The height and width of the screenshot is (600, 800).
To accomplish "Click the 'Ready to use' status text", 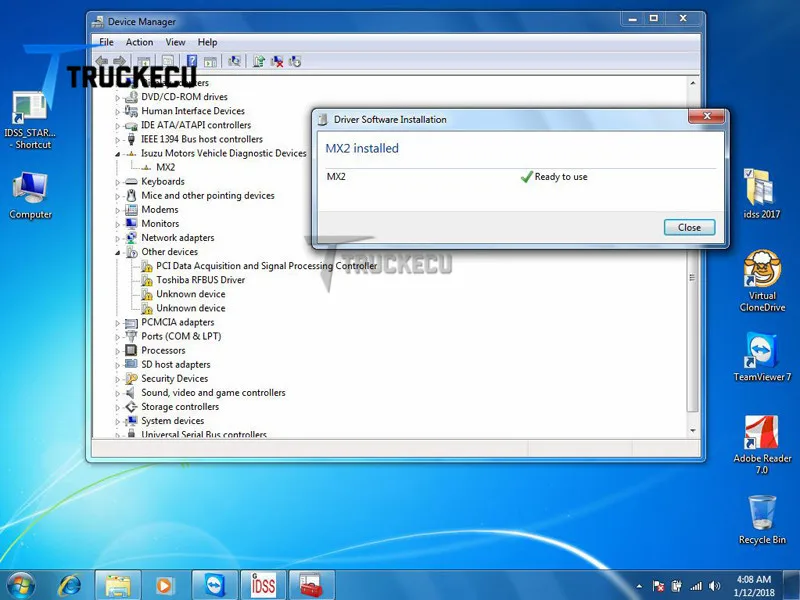I will [561, 177].
